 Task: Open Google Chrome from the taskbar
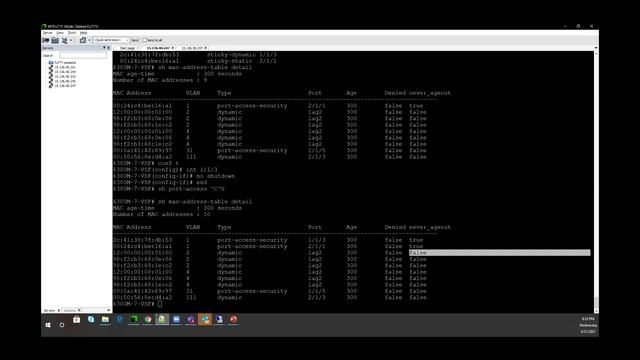[148, 320]
